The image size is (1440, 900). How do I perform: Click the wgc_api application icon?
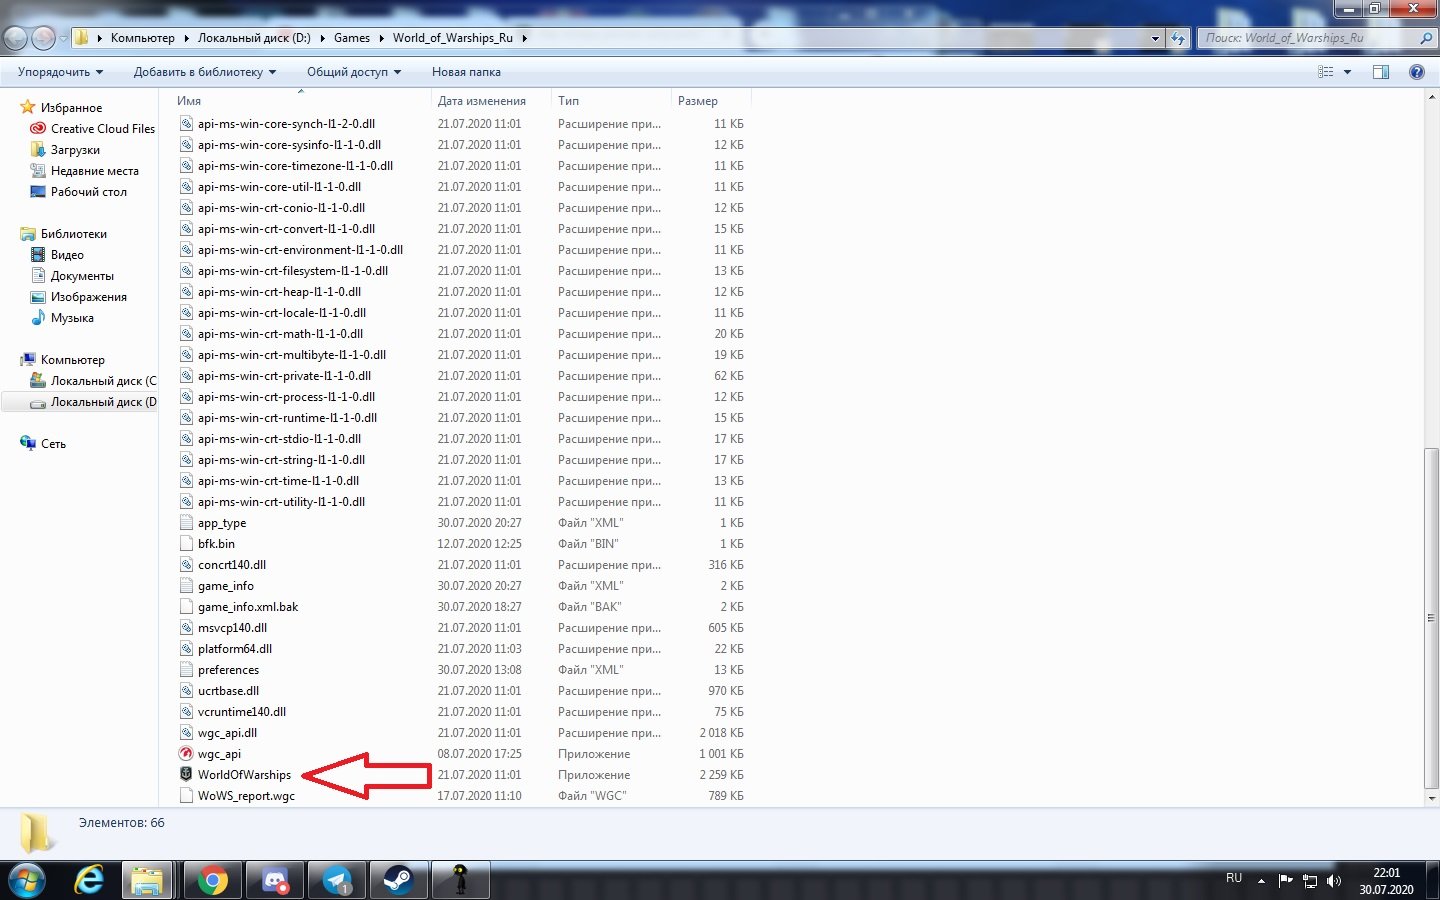(186, 754)
